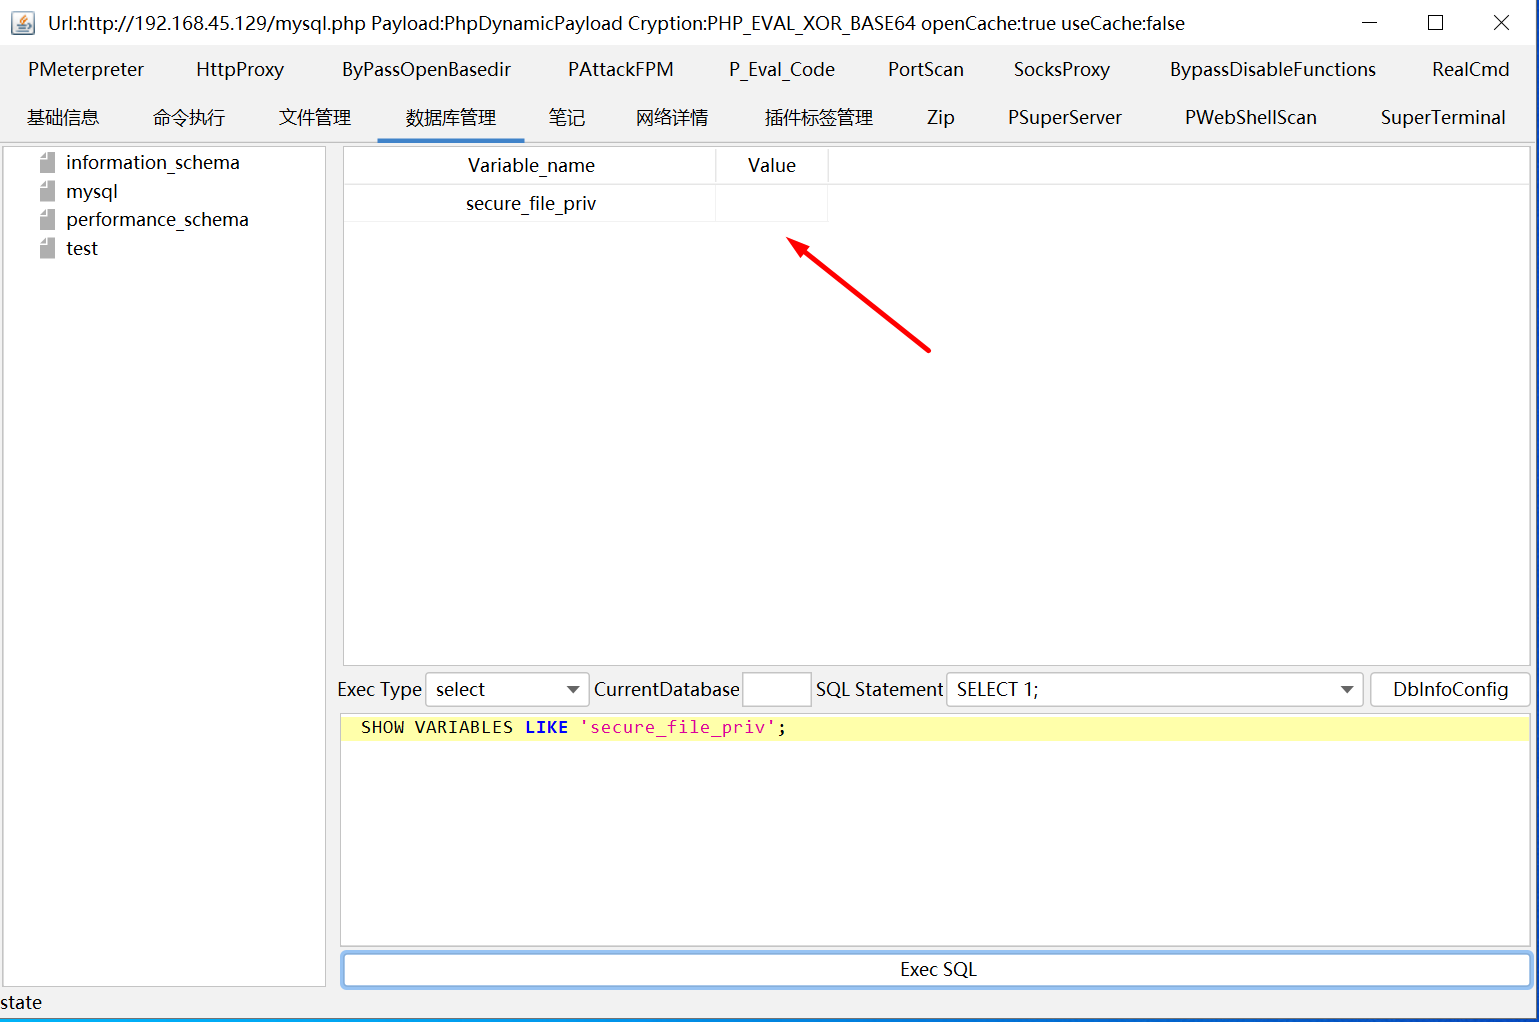Select the performance_schema tree item

[157, 219]
